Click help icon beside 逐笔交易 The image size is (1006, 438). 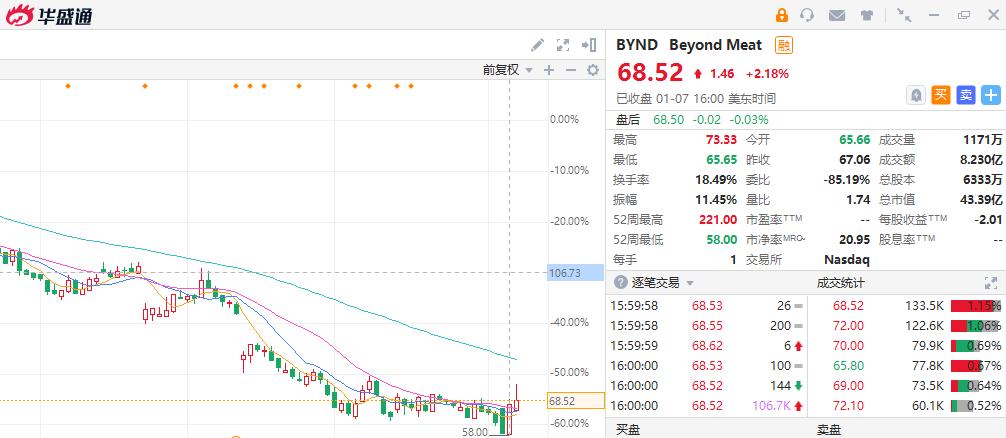[620, 283]
